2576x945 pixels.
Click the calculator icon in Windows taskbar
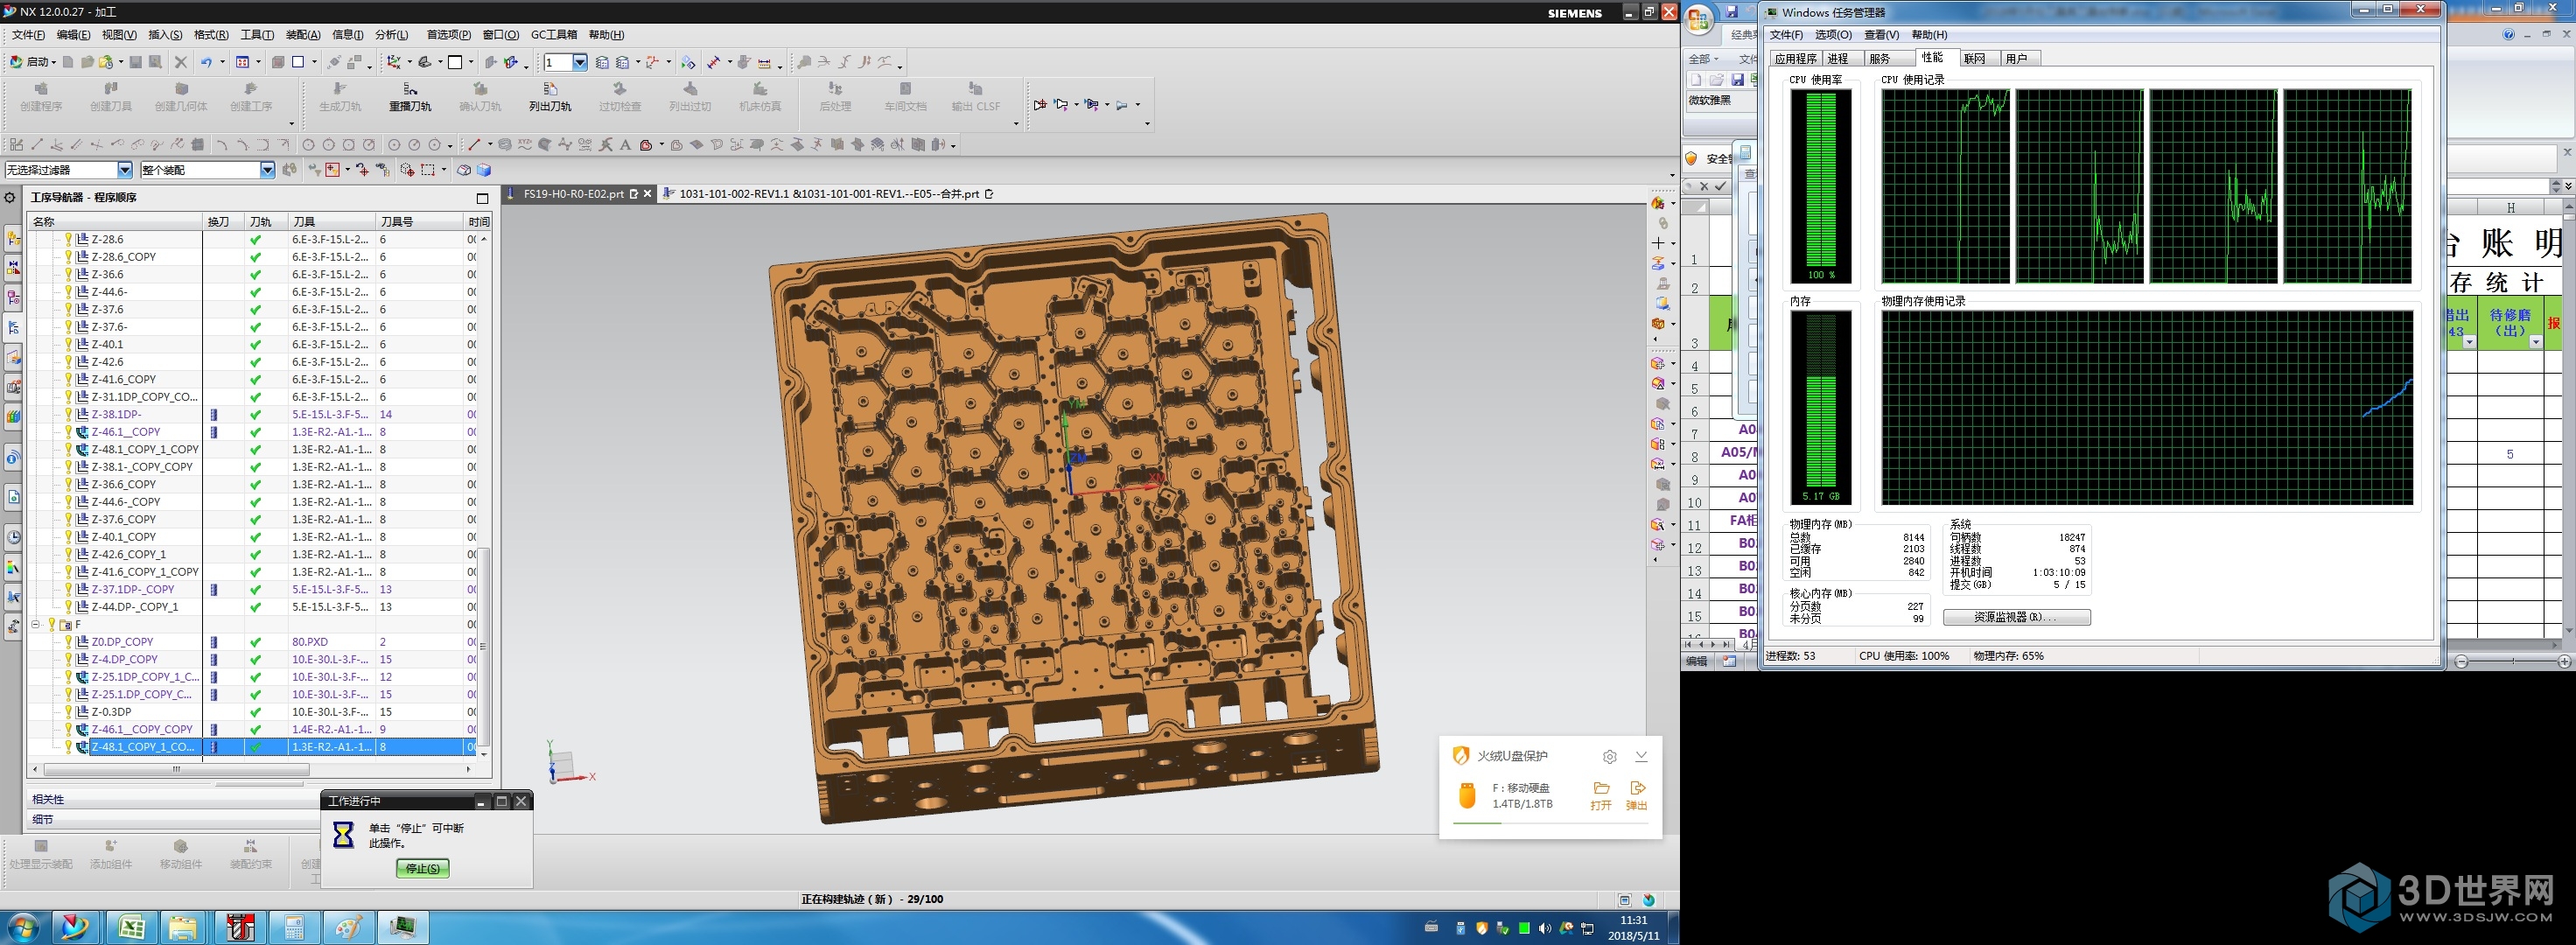[294, 927]
